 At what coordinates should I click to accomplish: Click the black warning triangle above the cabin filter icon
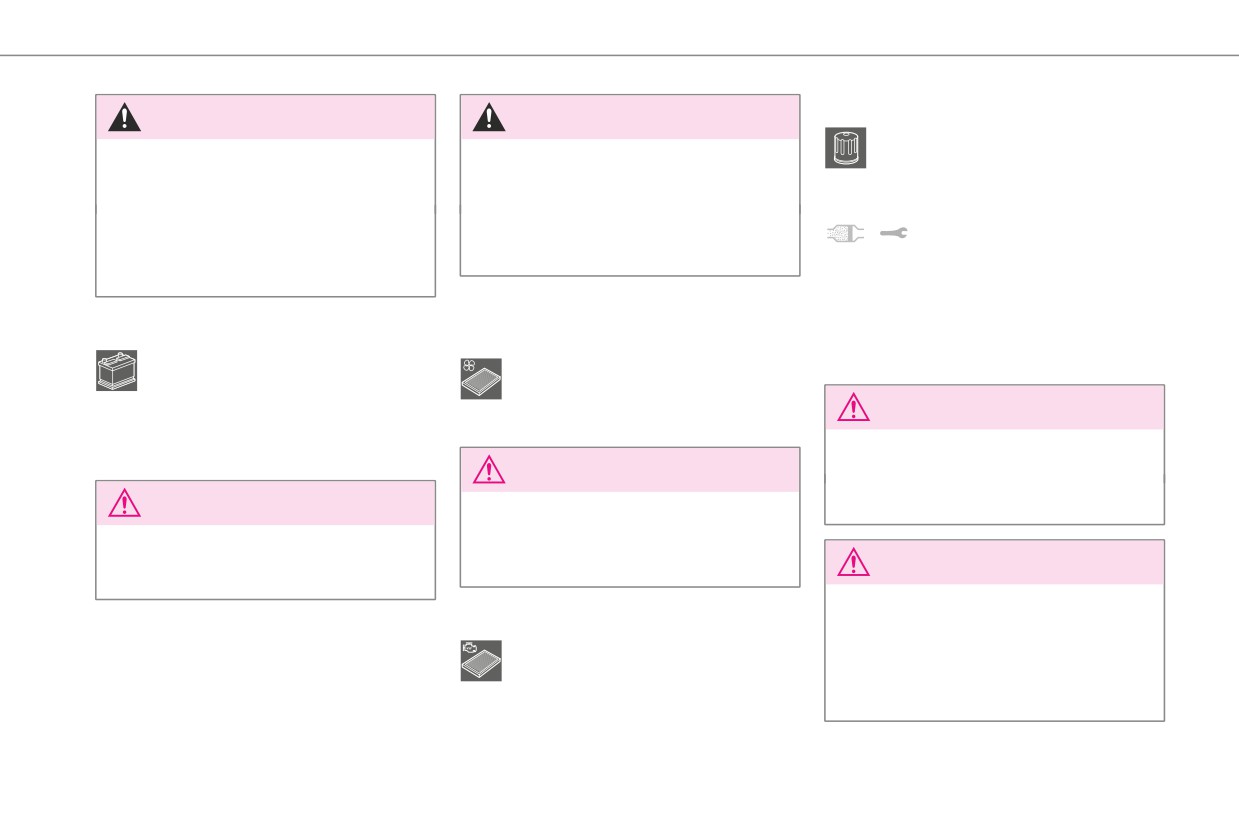(x=489, y=117)
